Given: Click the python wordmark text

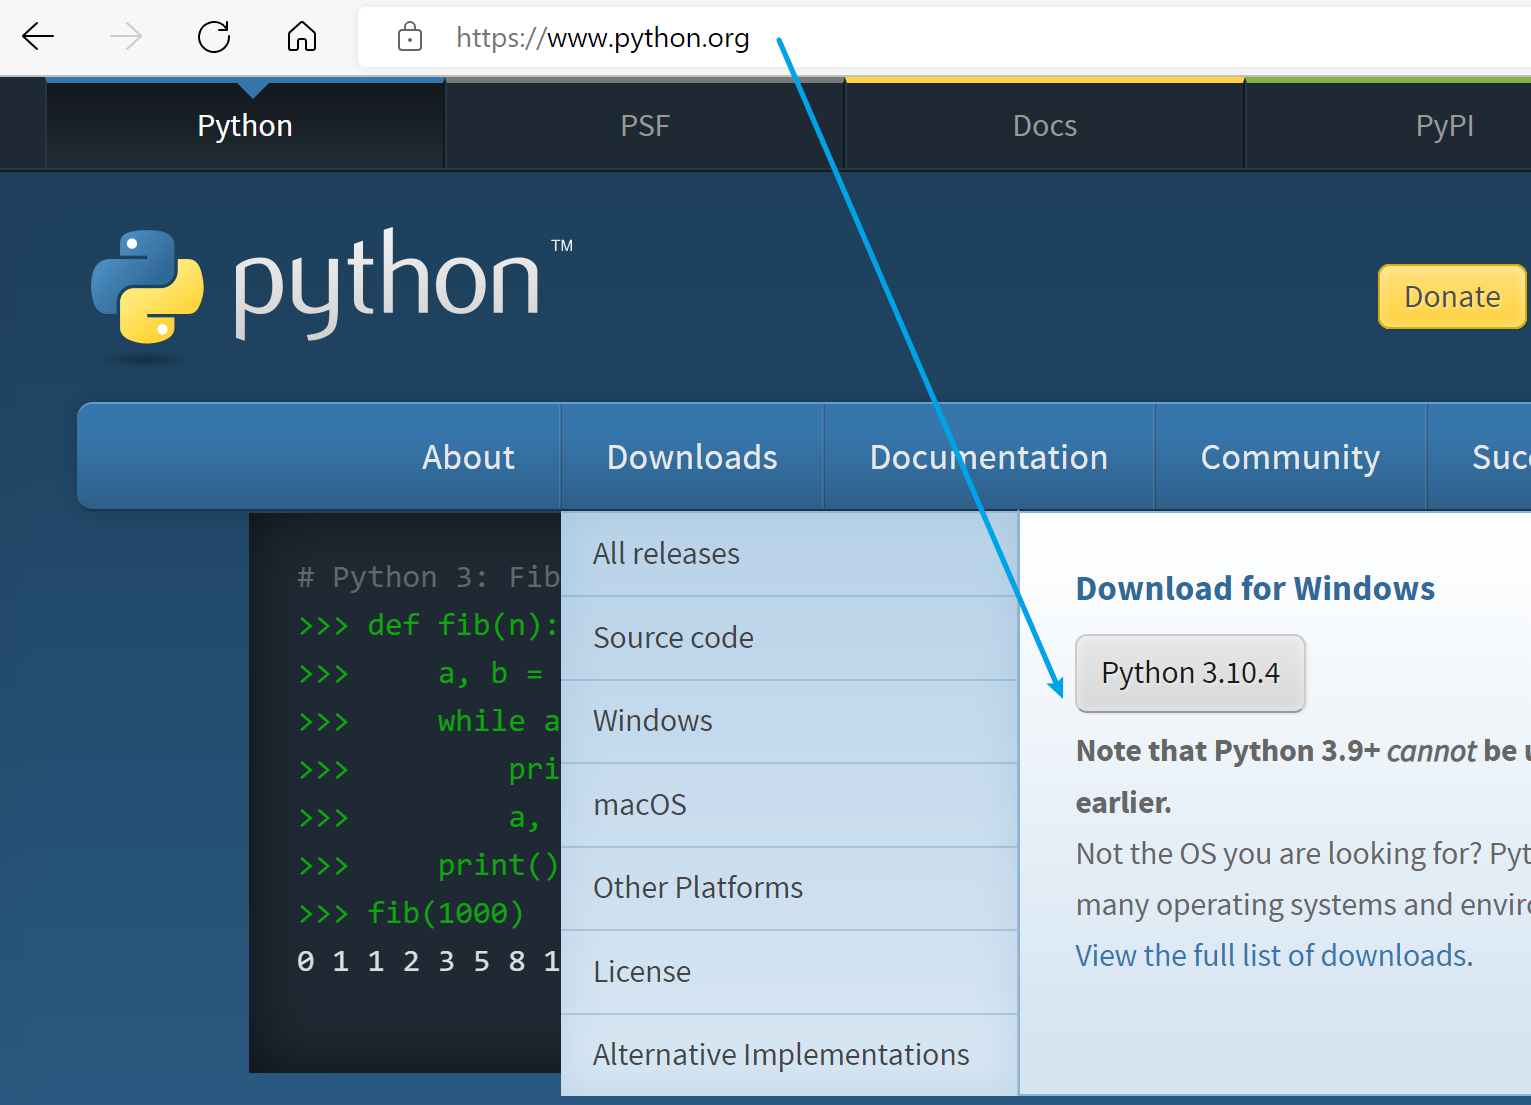Looking at the screenshot, I should click(387, 283).
